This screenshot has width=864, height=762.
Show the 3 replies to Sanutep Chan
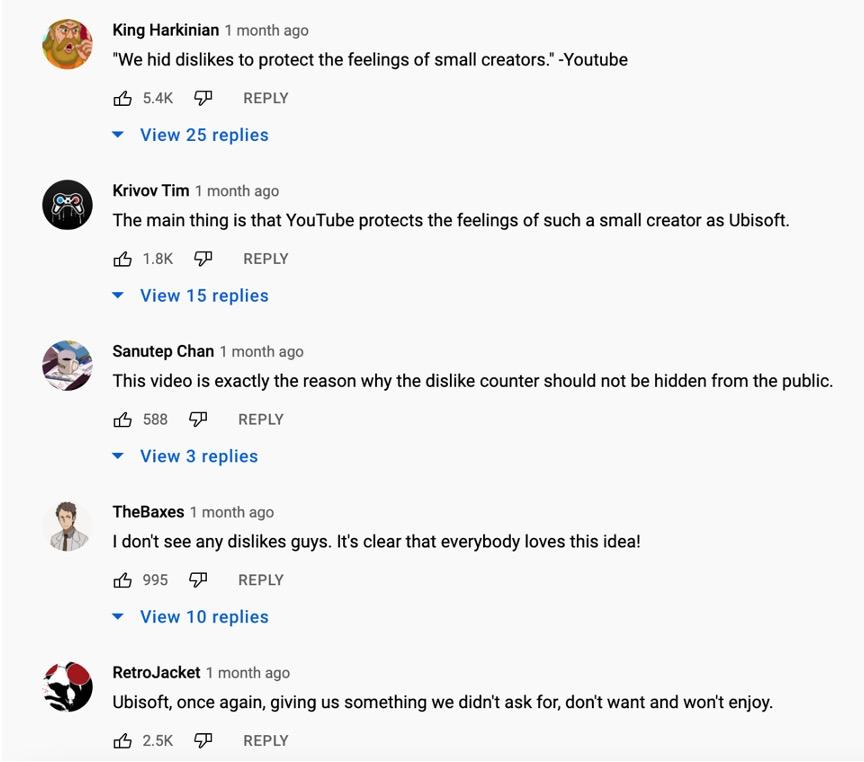(x=199, y=457)
